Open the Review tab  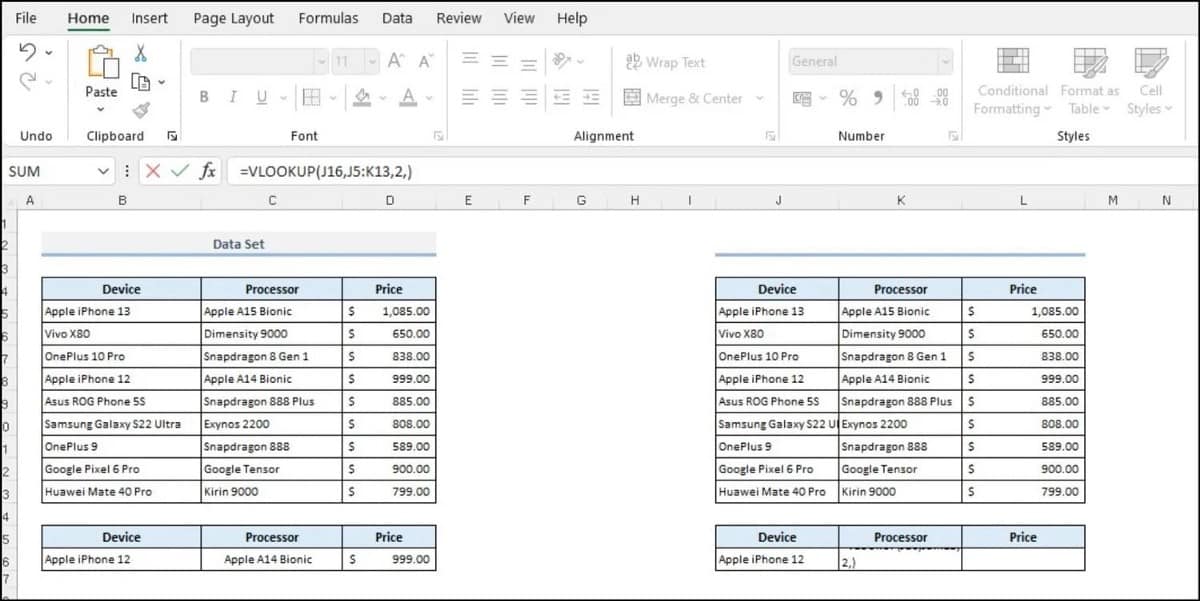[x=458, y=17]
